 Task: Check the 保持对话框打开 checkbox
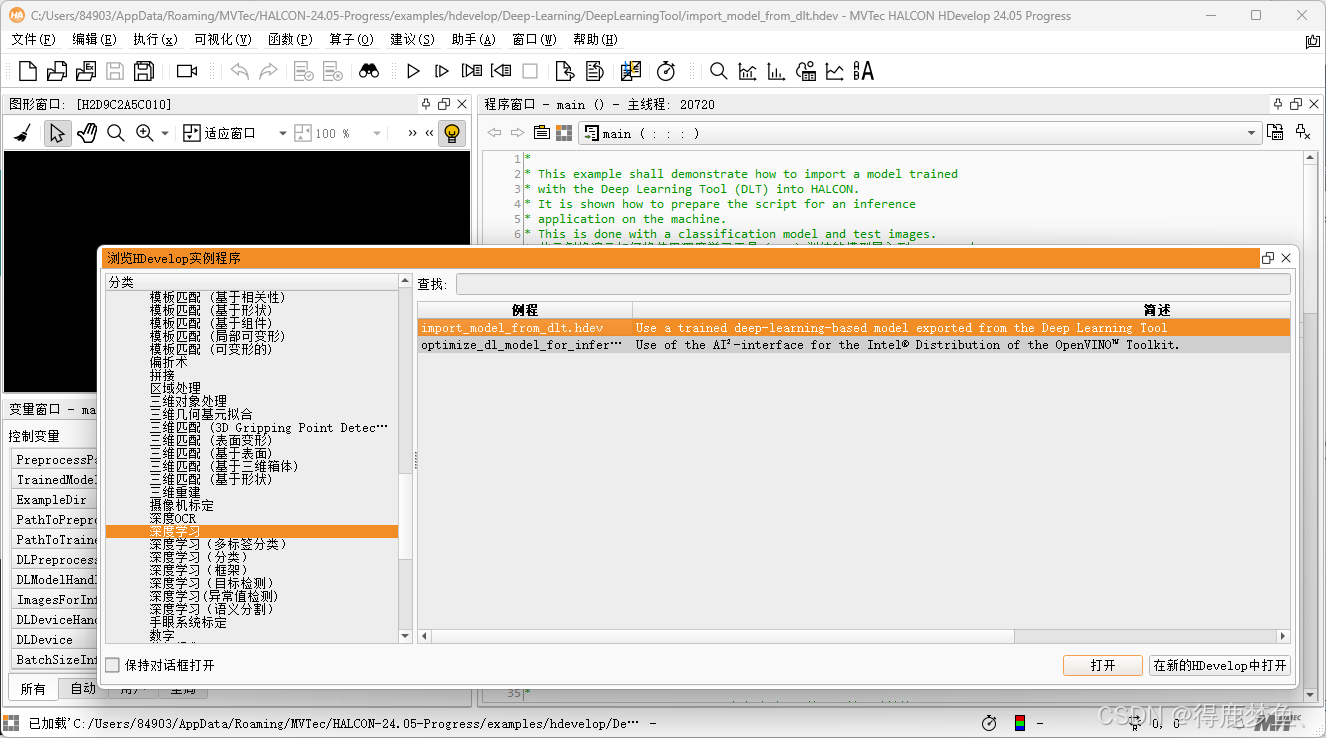pyautogui.click(x=113, y=665)
